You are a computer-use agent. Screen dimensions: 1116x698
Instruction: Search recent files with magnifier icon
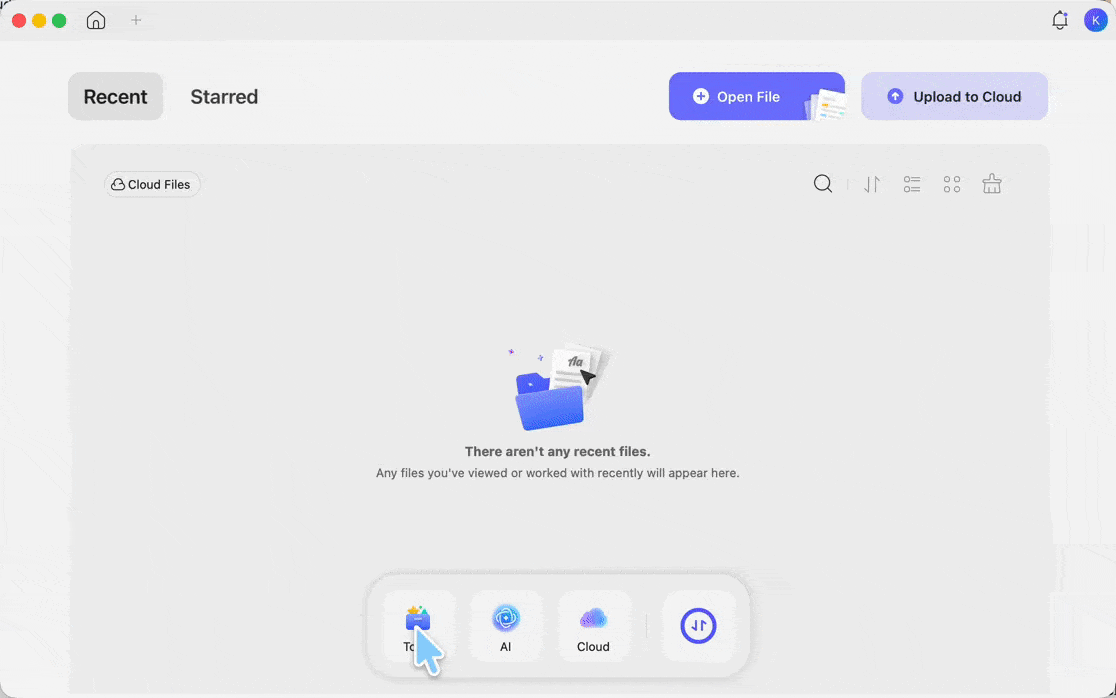point(823,184)
